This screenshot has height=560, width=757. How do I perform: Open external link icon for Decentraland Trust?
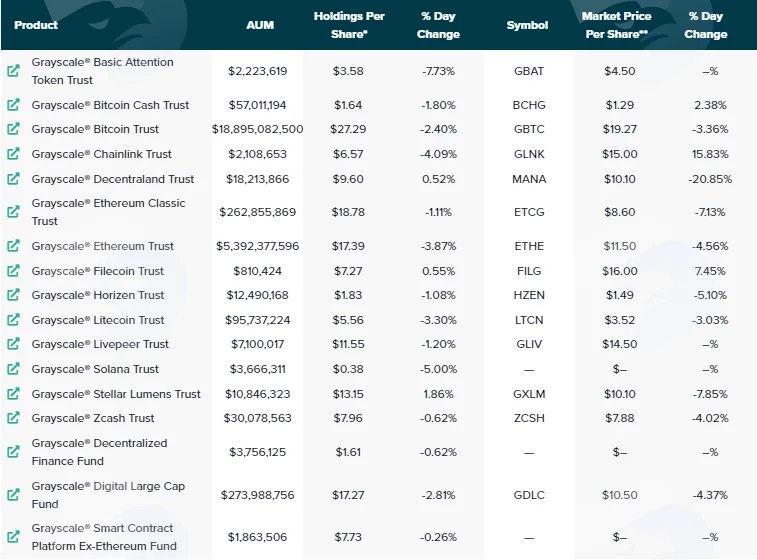(x=14, y=179)
